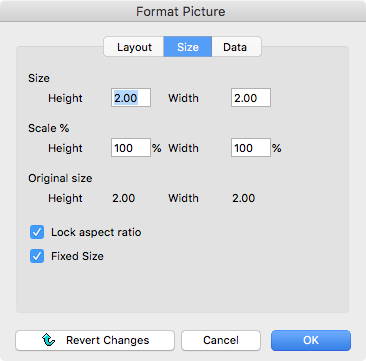The image size is (366, 361).
Task: Confirm with the OK button
Action: click(x=311, y=340)
